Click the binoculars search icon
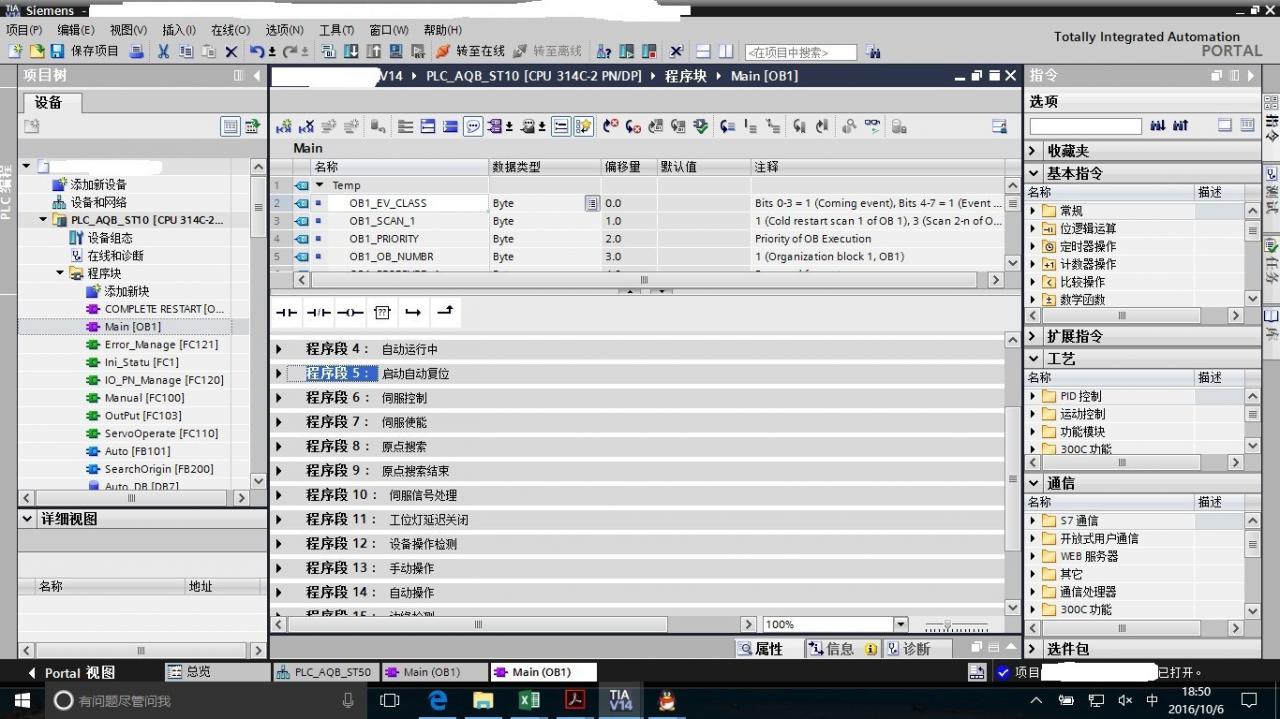This screenshot has height=719, width=1280. 873,52
